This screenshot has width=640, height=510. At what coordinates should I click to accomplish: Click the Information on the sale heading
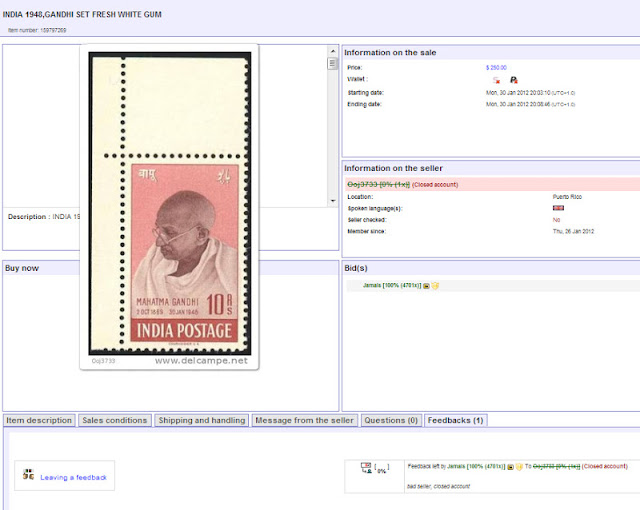(390, 53)
